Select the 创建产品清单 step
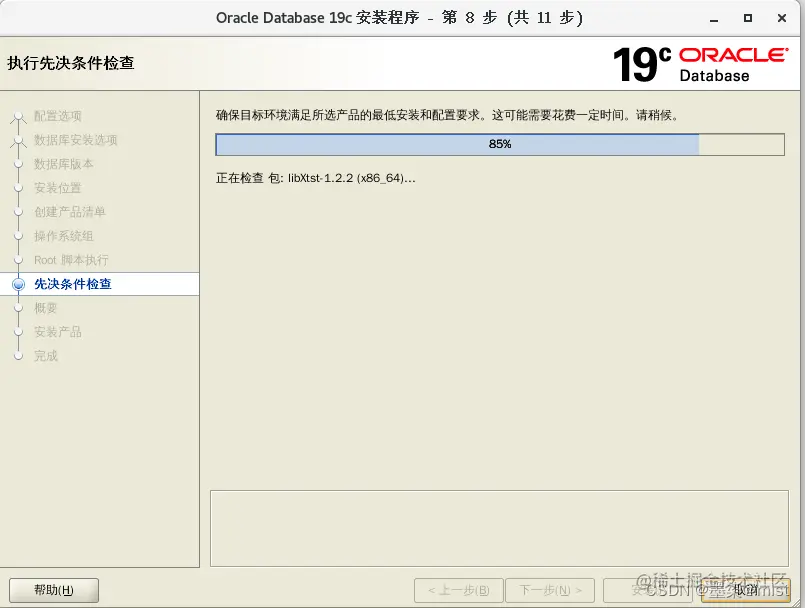Image resolution: width=805 pixels, height=608 pixels. pos(69,212)
